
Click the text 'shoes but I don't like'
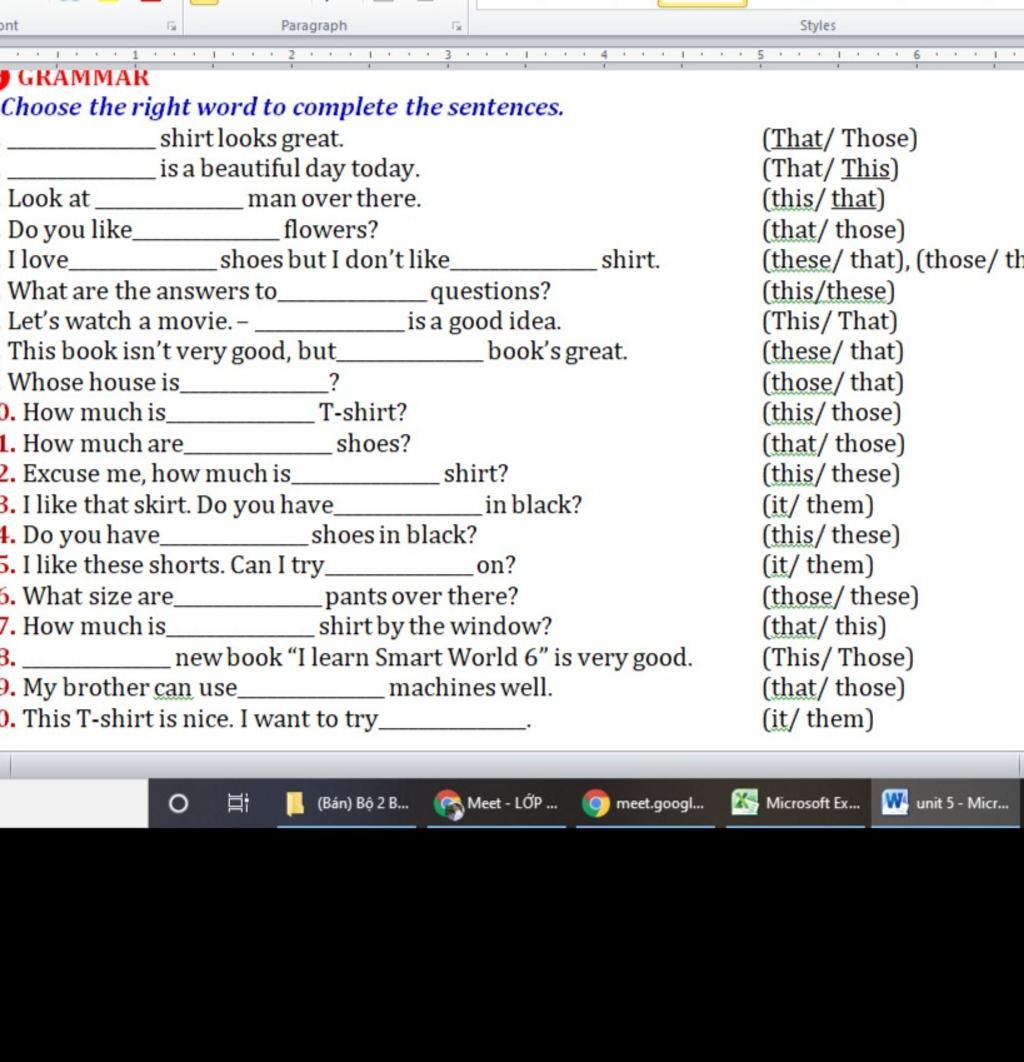click(335, 260)
